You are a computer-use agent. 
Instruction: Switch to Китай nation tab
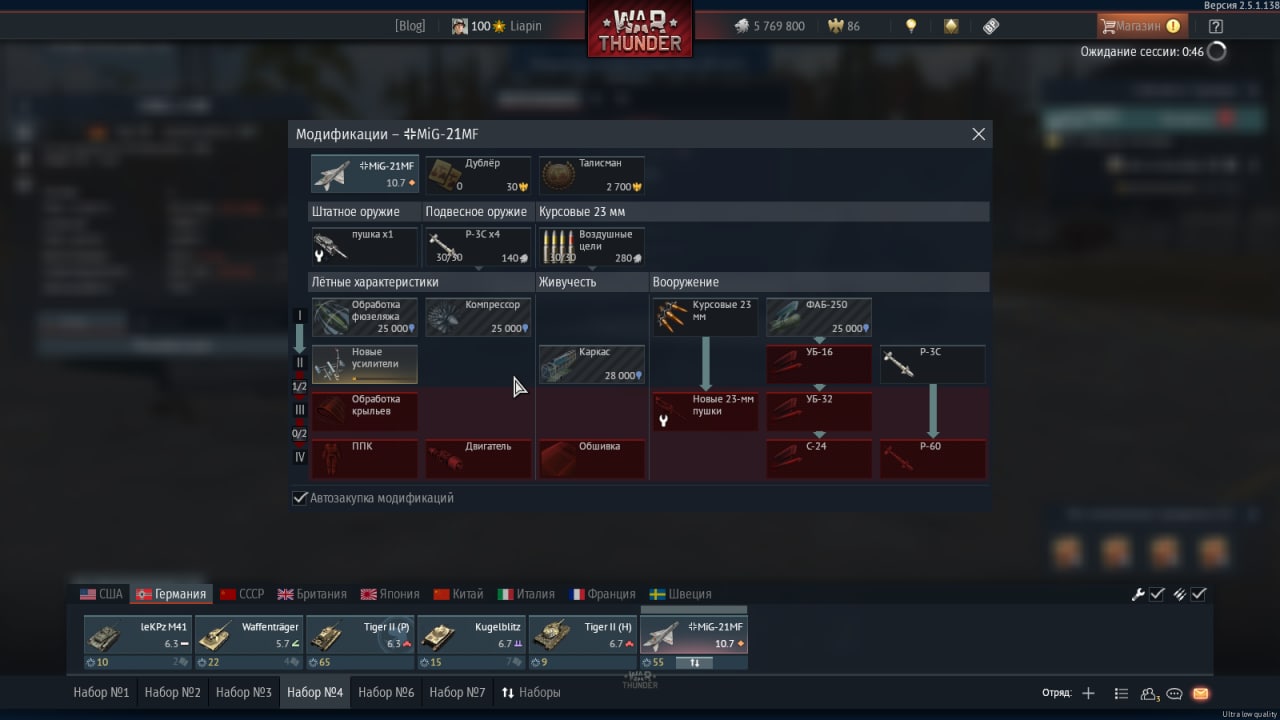point(460,594)
